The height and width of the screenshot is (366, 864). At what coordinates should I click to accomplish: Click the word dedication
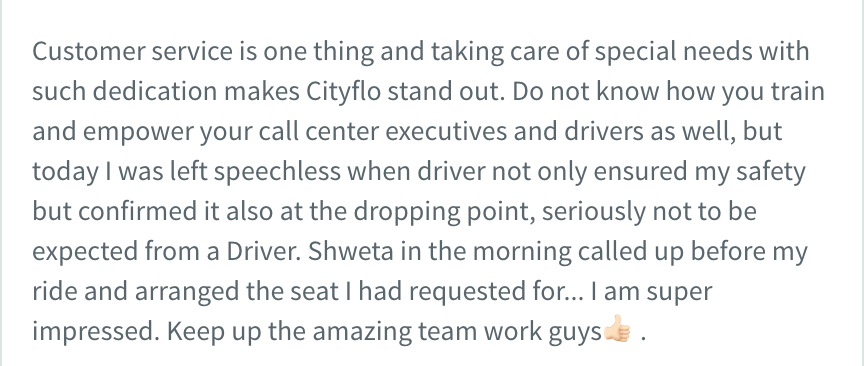pyautogui.click(x=155, y=91)
